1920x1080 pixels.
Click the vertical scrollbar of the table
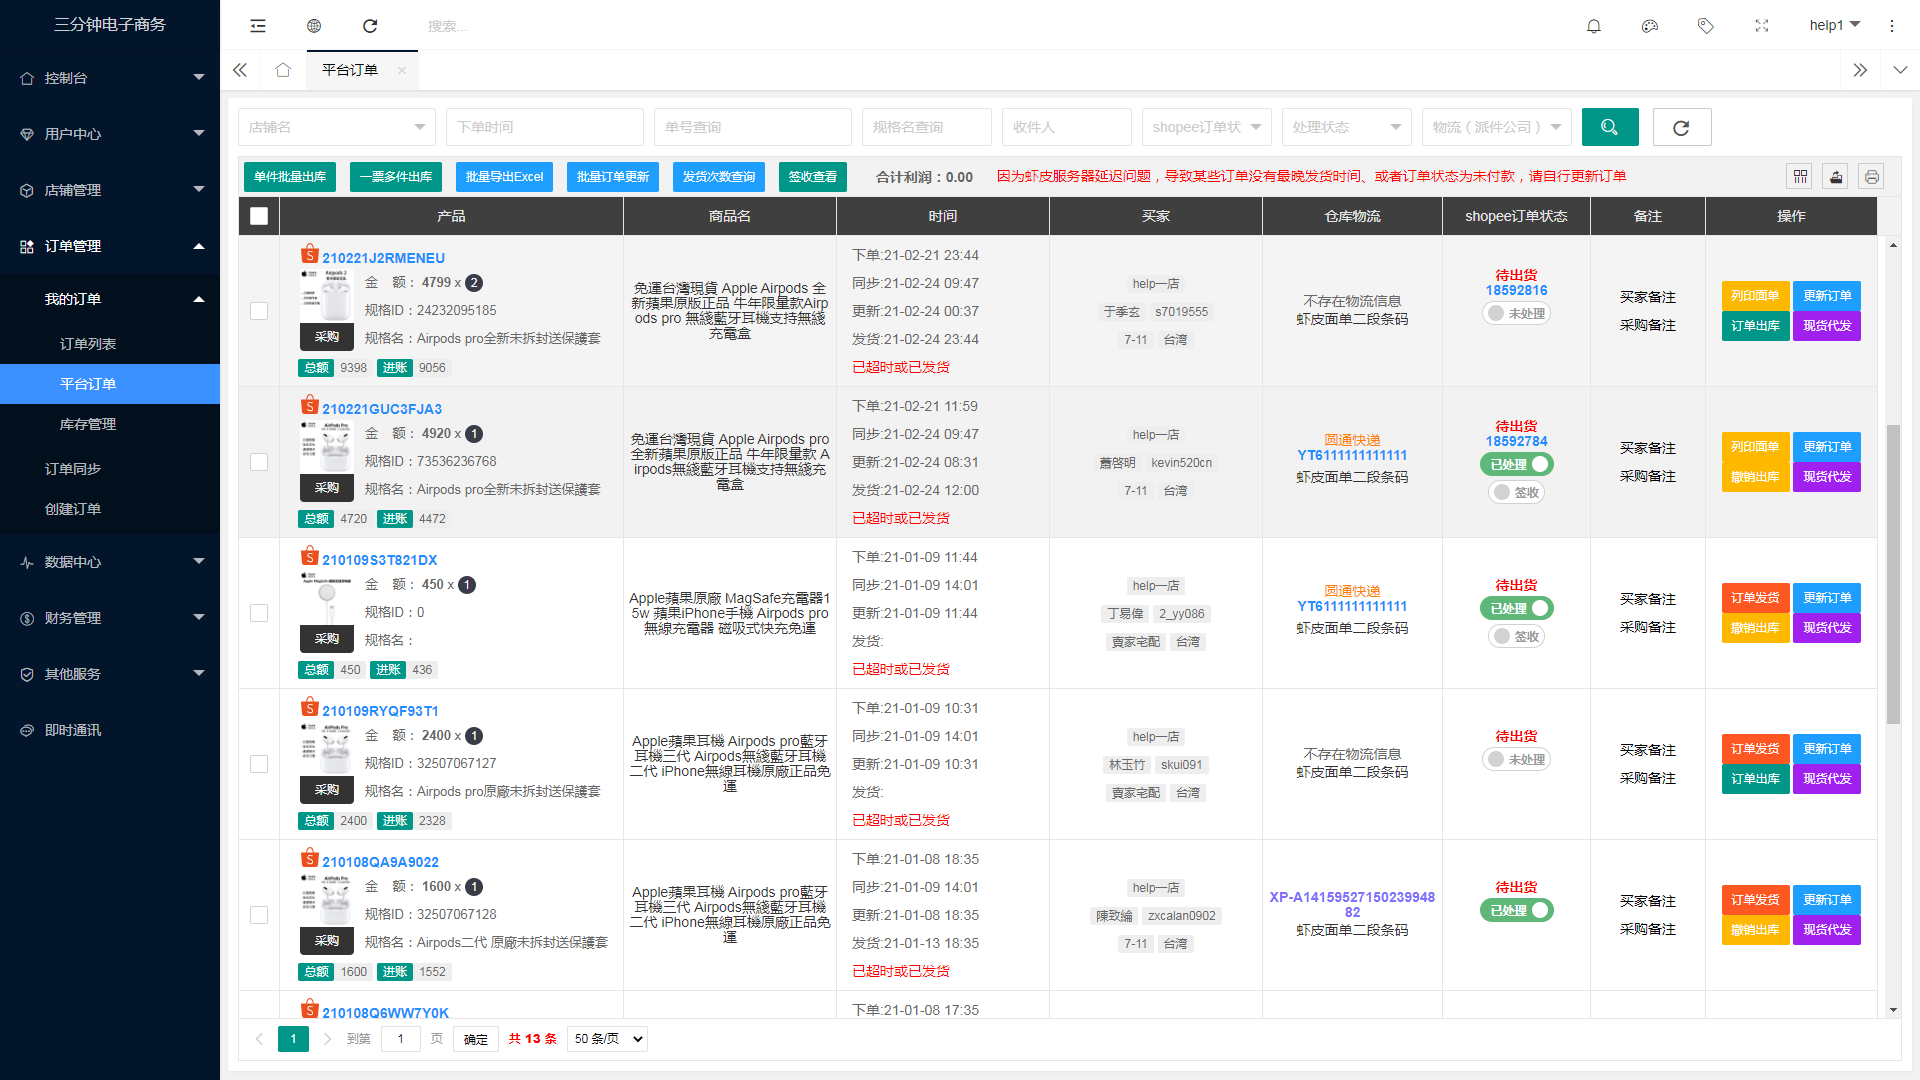click(x=1892, y=575)
